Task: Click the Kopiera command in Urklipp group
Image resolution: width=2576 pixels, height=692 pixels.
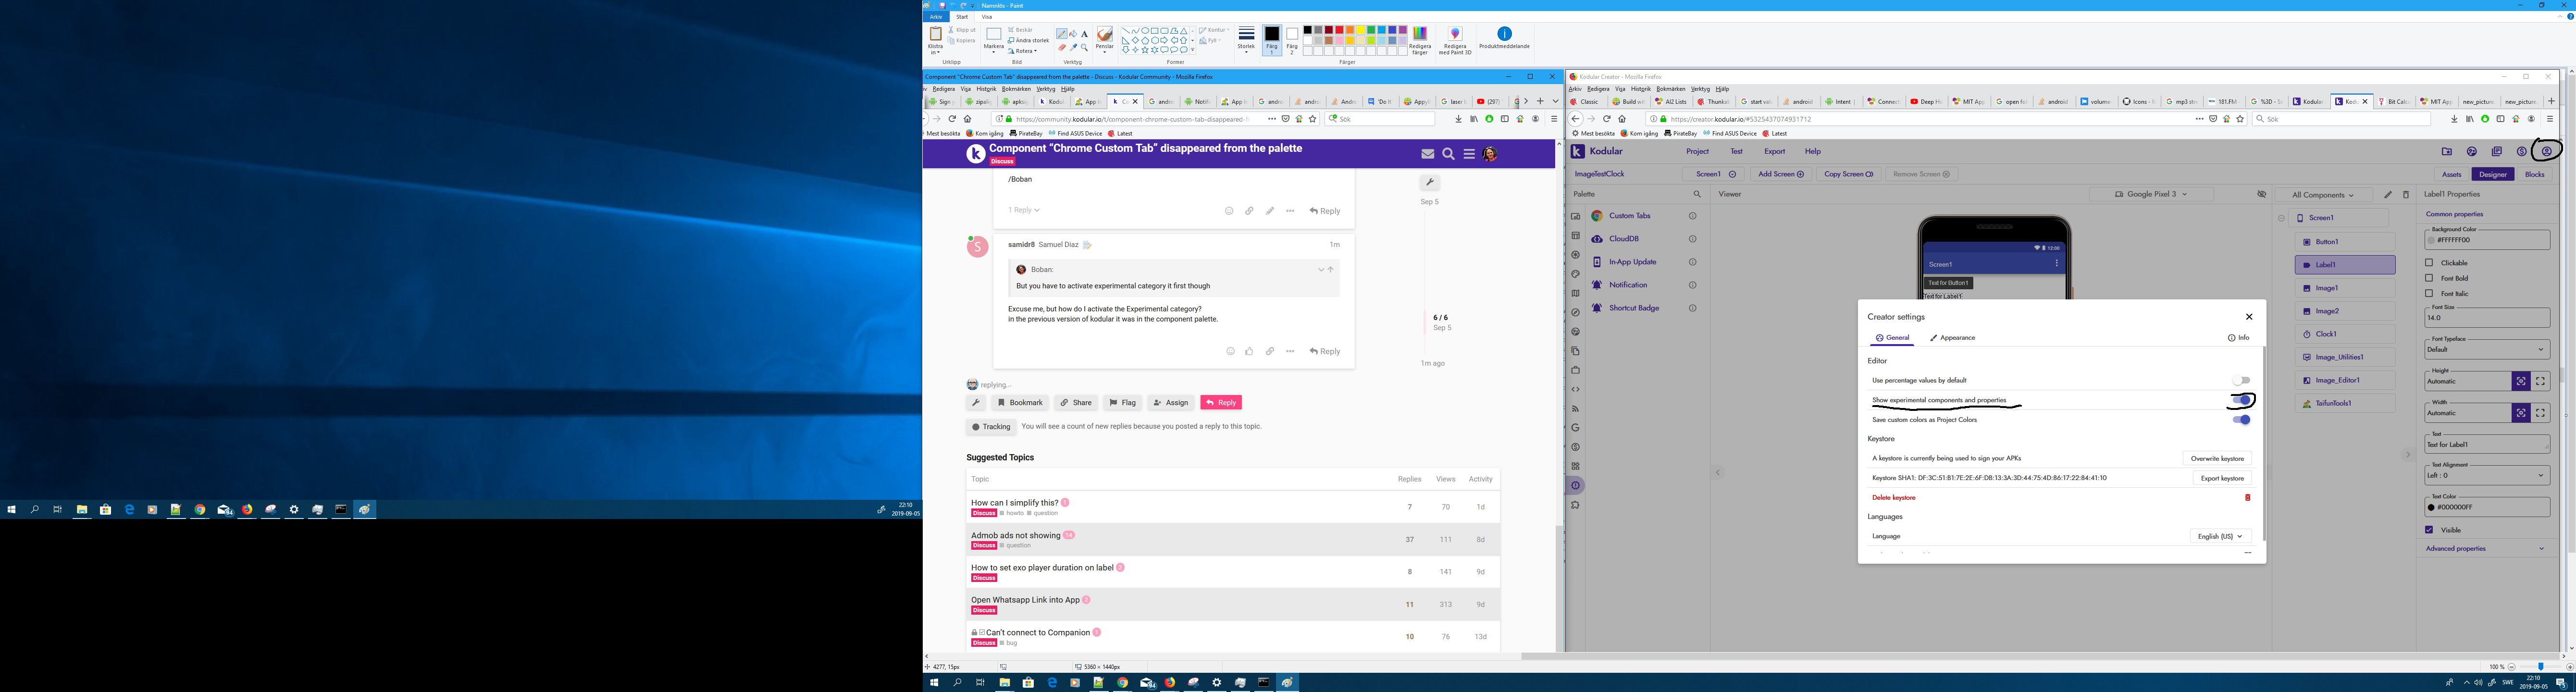Action: 962,40
